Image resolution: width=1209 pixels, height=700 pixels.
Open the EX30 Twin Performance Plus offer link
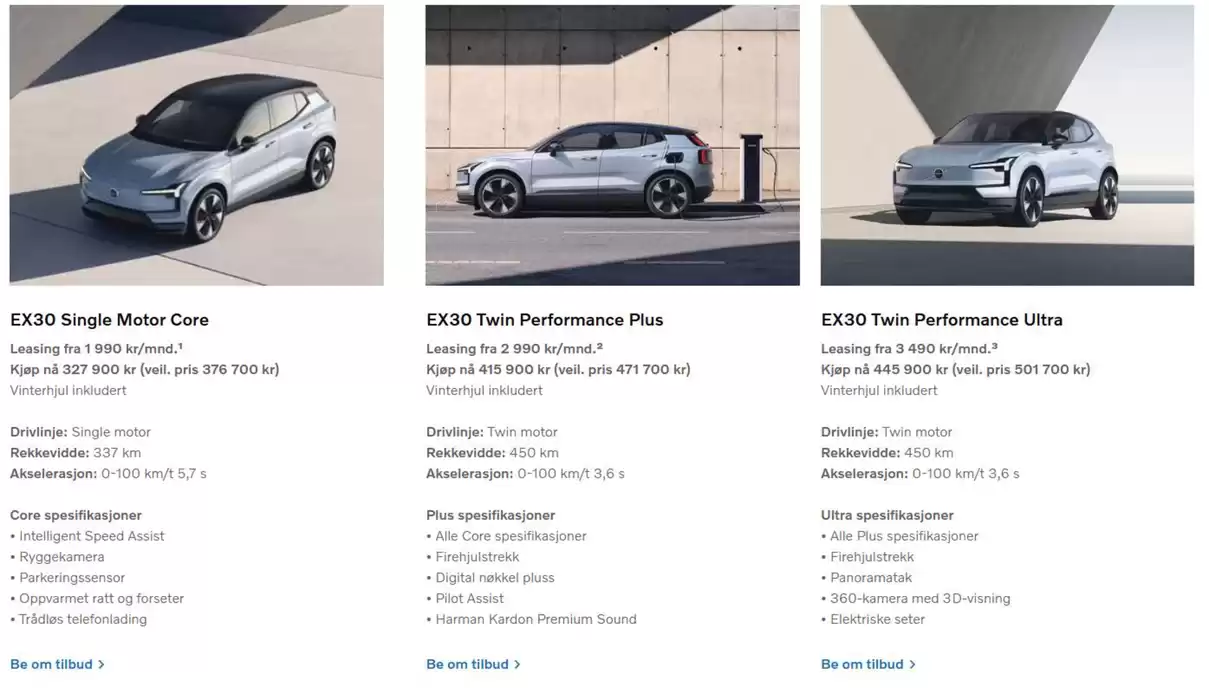coord(473,664)
